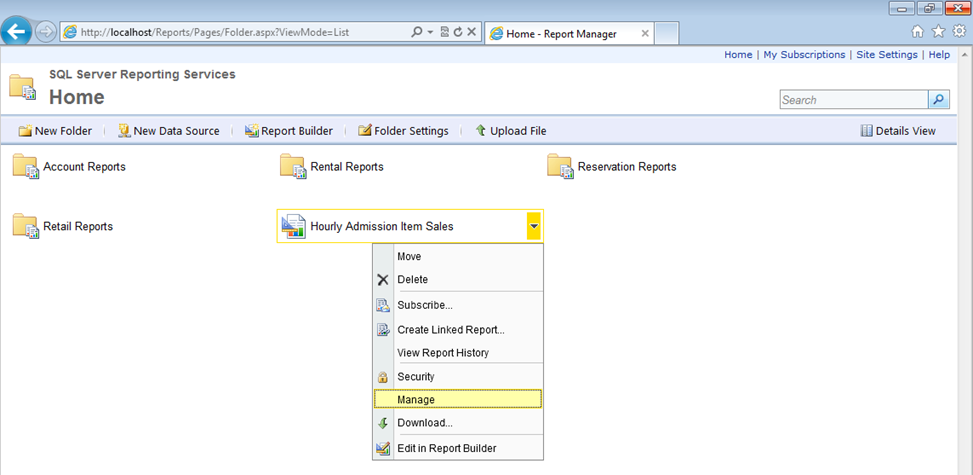This screenshot has height=475, width=973.
Task: Click the IE favorites star icon
Action: pyautogui.click(x=938, y=32)
